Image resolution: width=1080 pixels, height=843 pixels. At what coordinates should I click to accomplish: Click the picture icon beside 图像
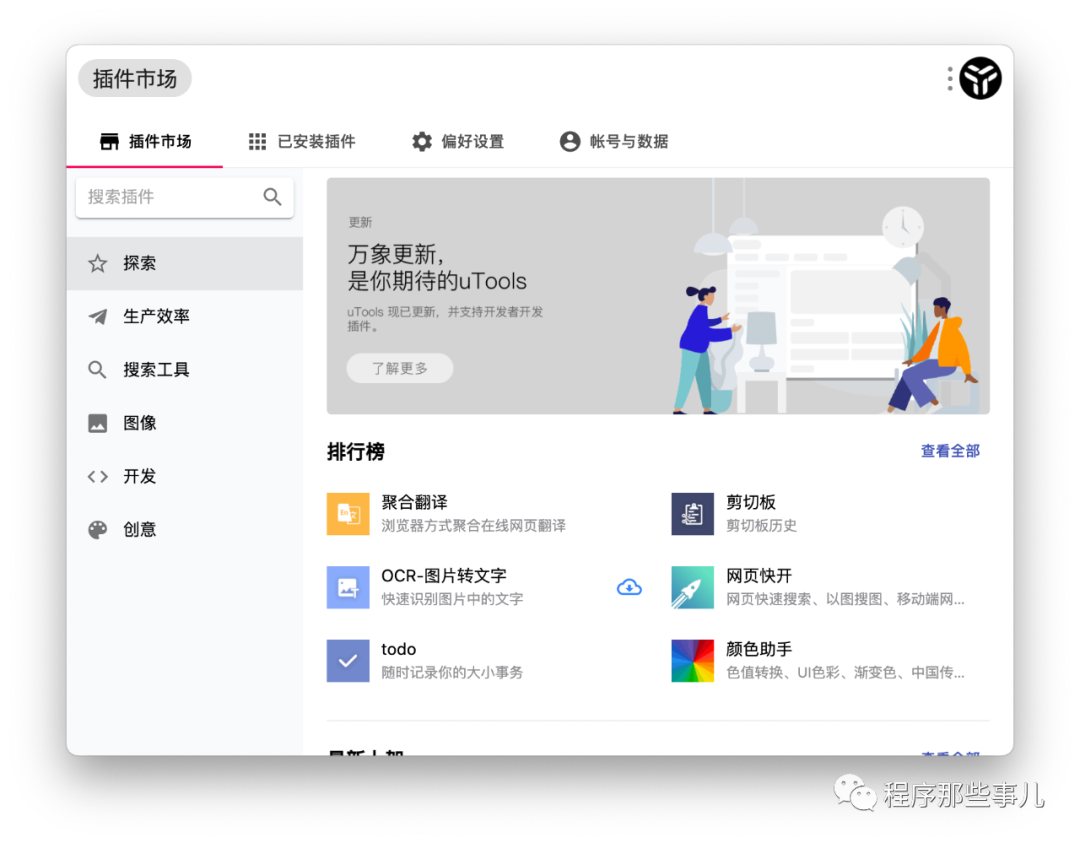(x=98, y=423)
